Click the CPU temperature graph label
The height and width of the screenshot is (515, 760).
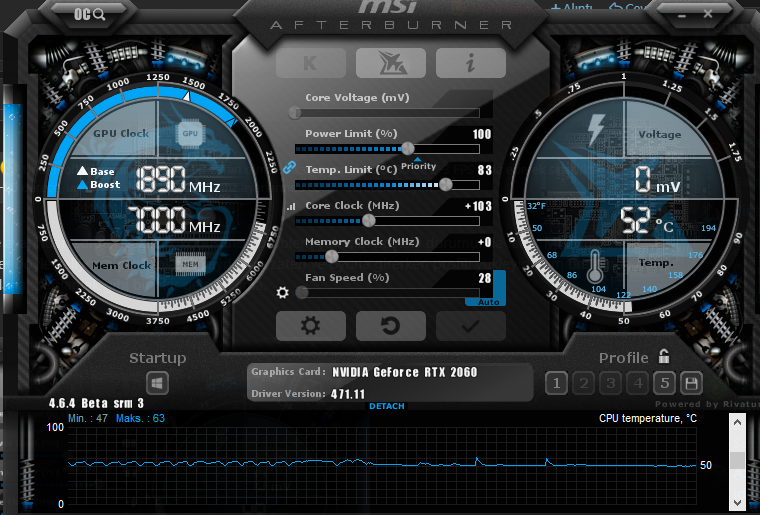[648, 419]
